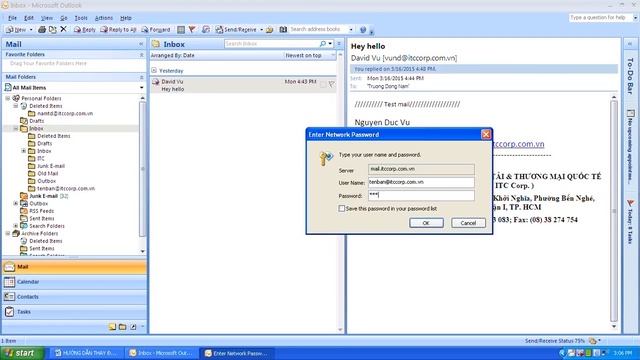The width and height of the screenshot is (640, 360).
Task: Open the address book search dropdown arrow
Action: (x=351, y=29)
